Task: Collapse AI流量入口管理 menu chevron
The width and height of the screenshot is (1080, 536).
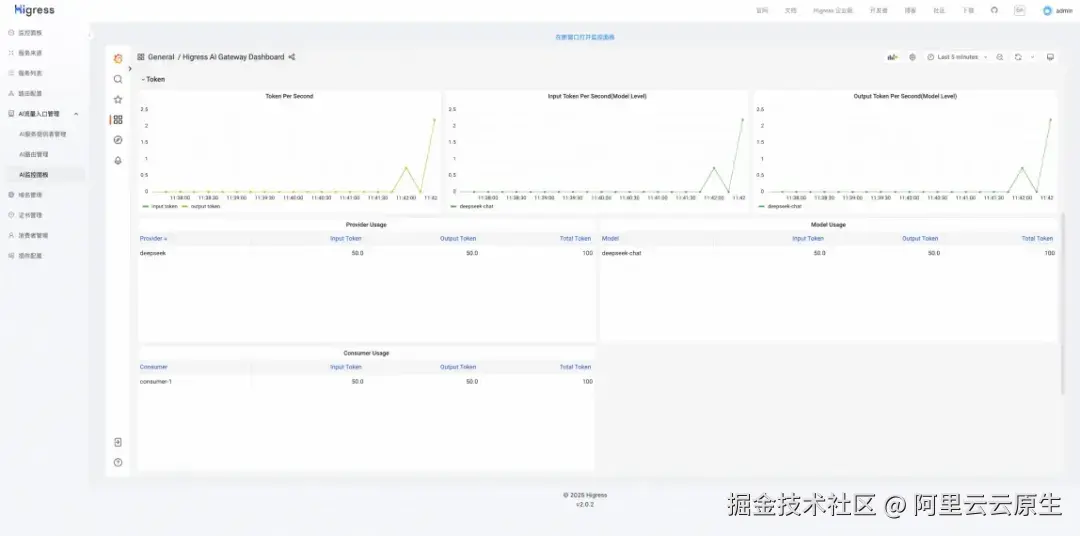Action: click(76, 114)
